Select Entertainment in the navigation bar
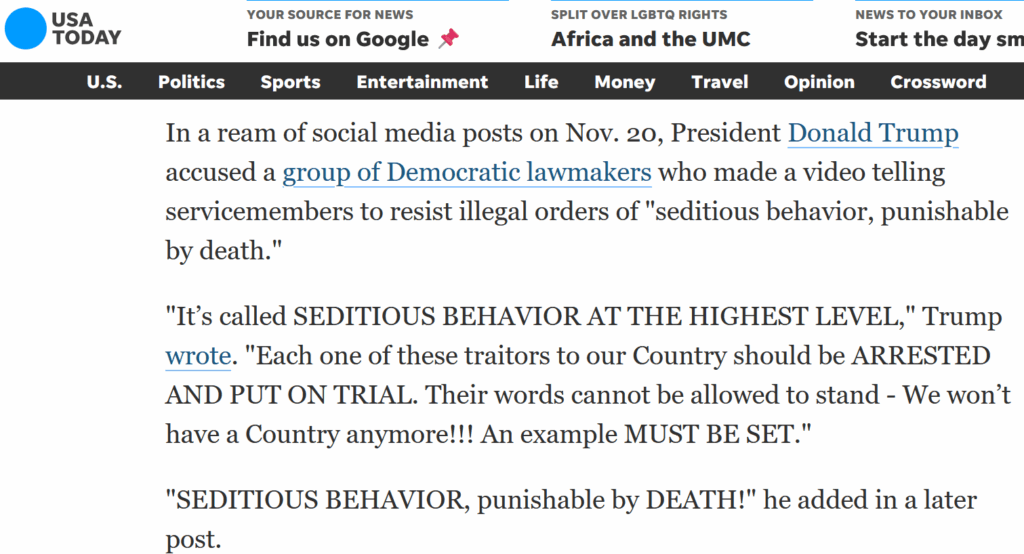 click(x=422, y=82)
